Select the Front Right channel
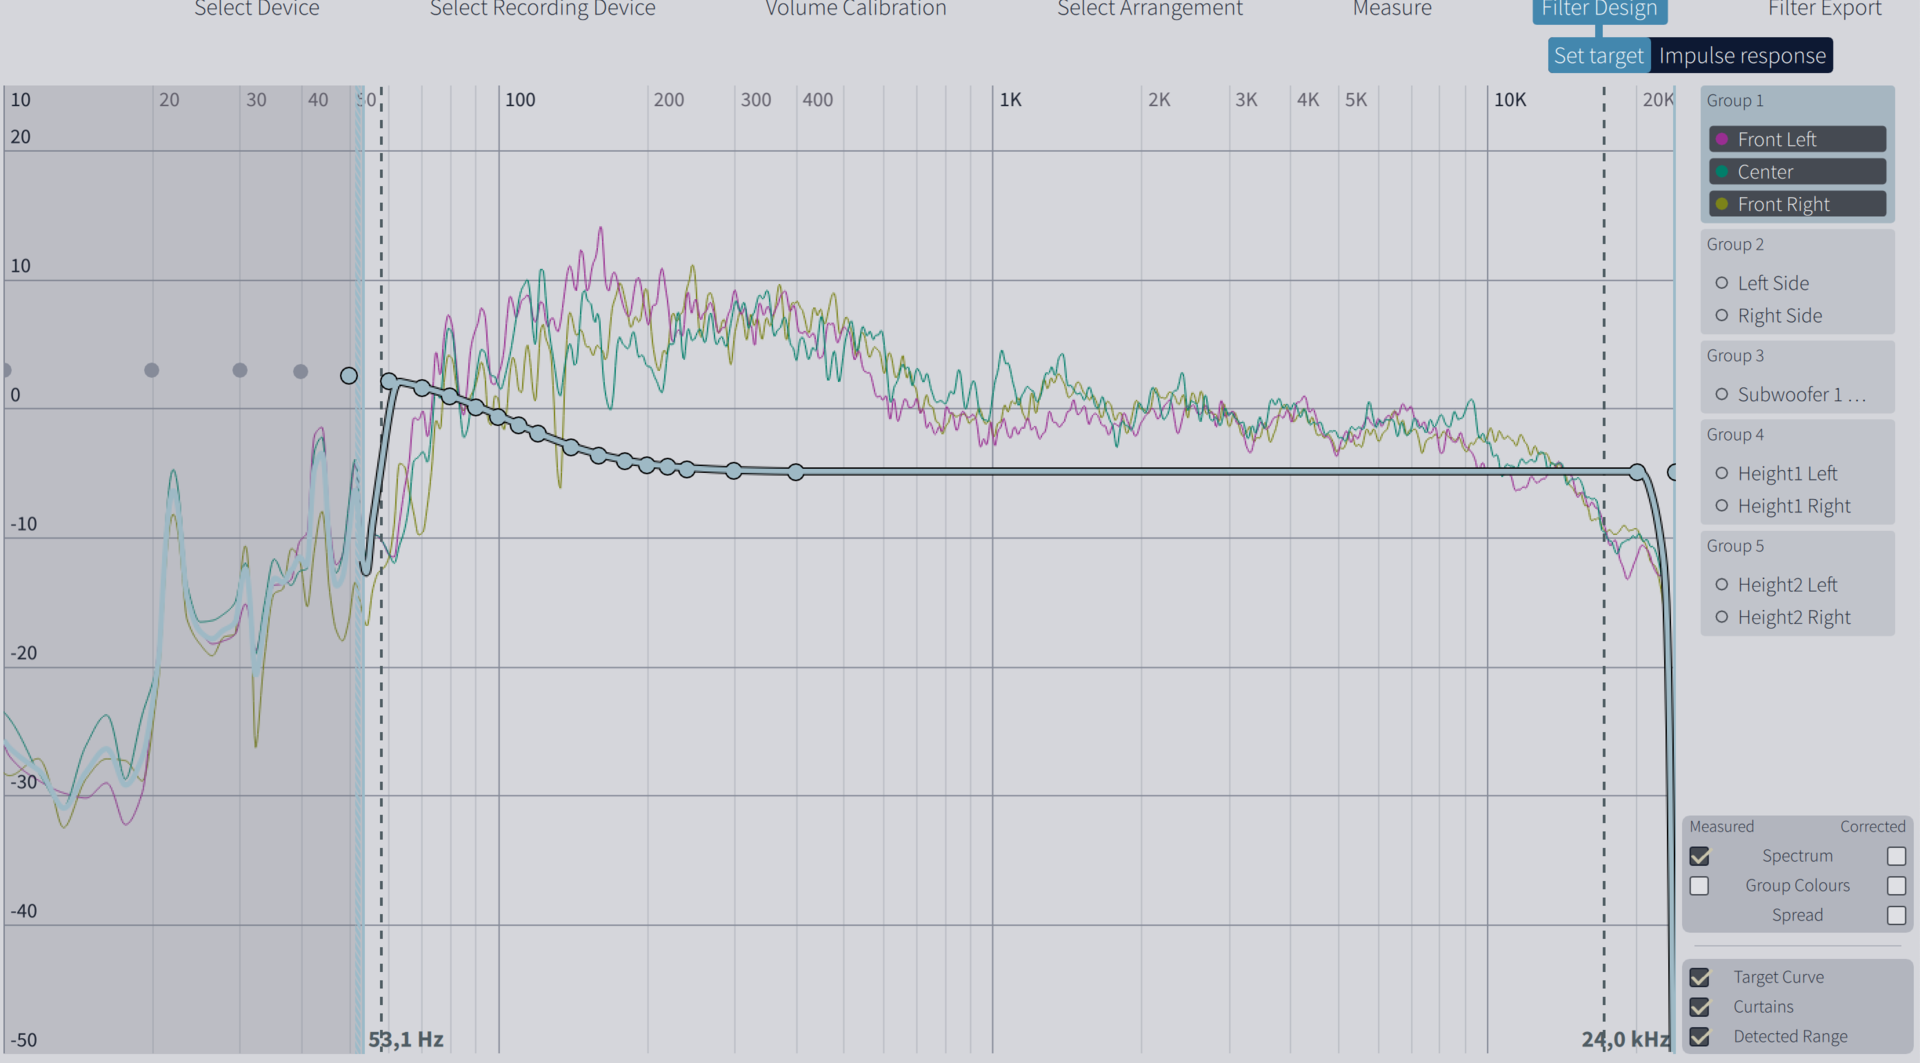Image resolution: width=1920 pixels, height=1063 pixels. click(1797, 204)
